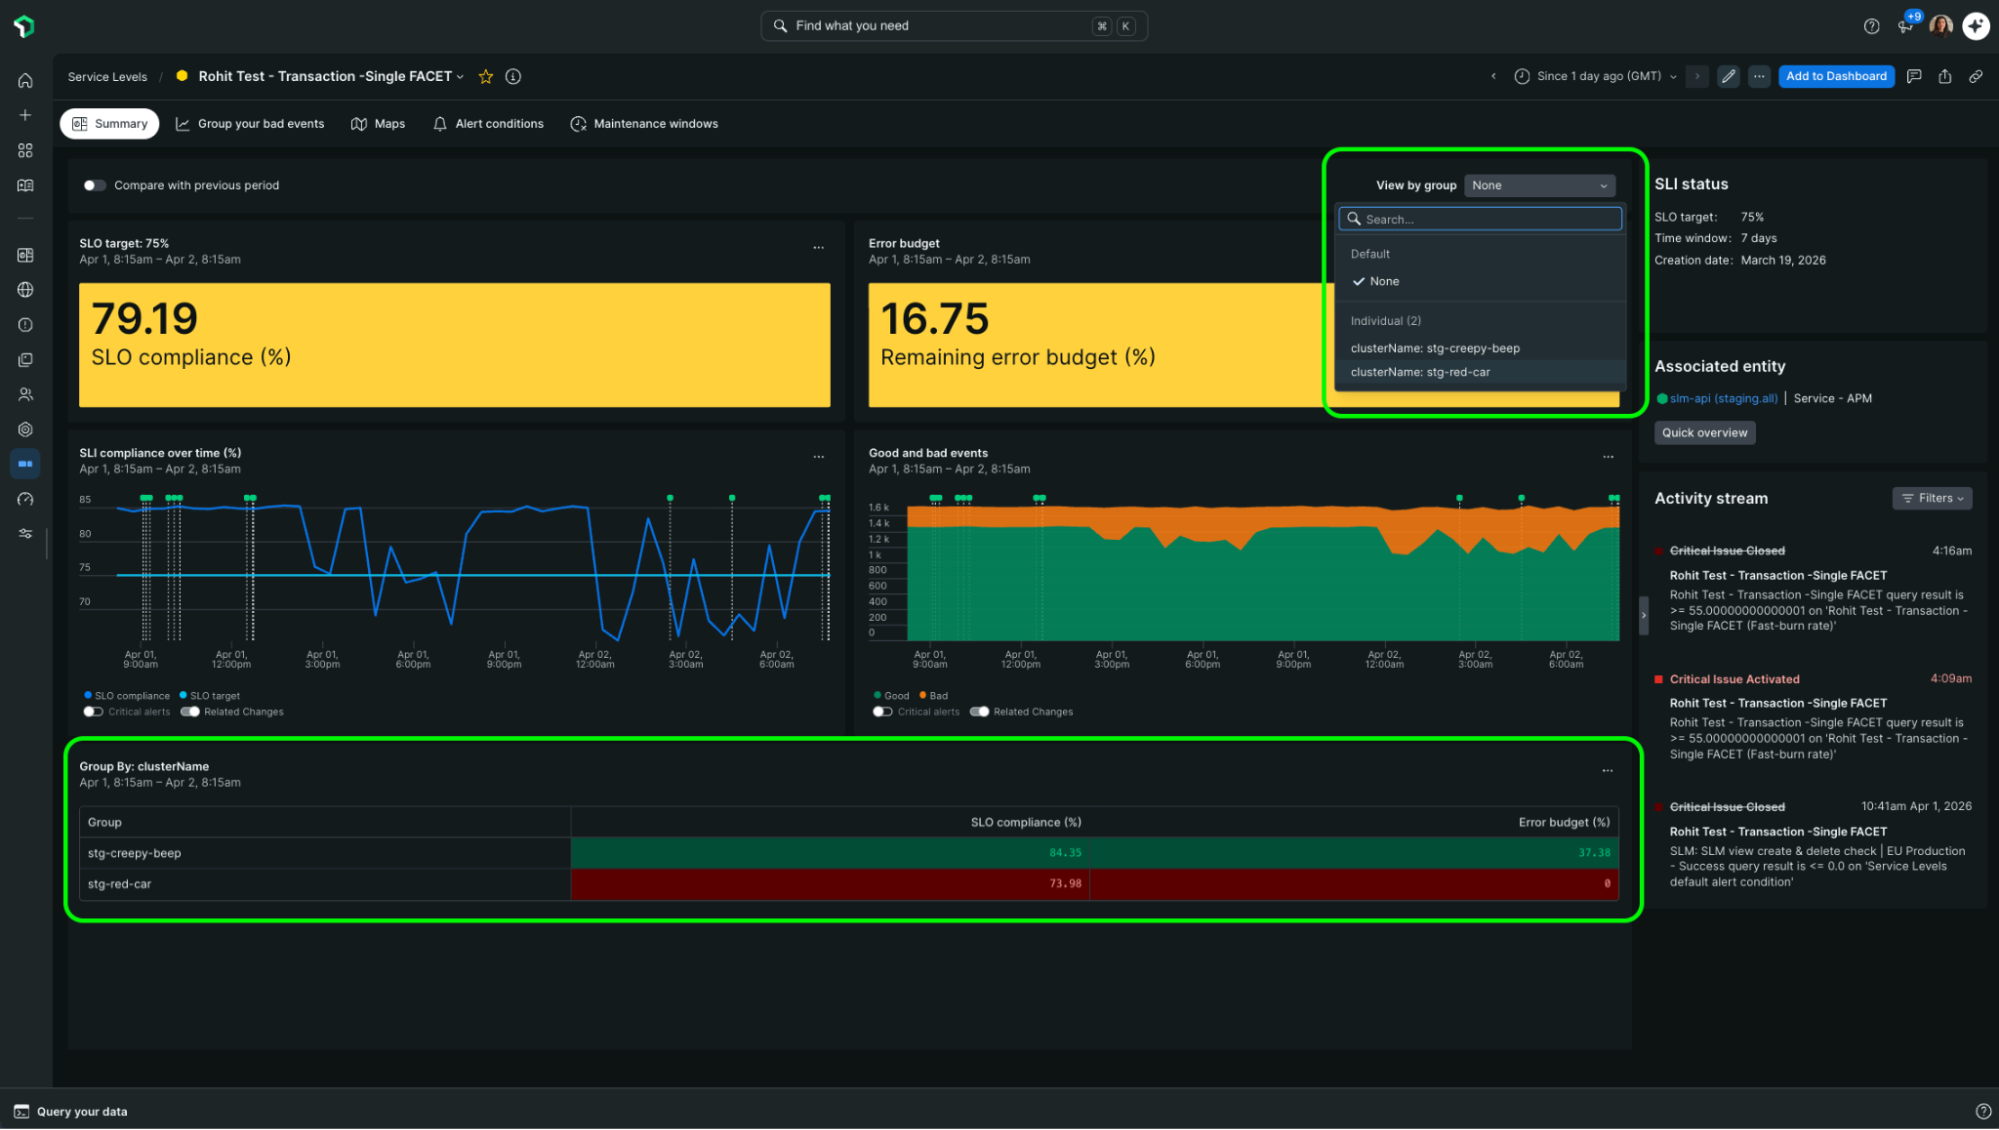Open SLO target tile options menu
This screenshot has height=1130, width=1999.
(819, 248)
